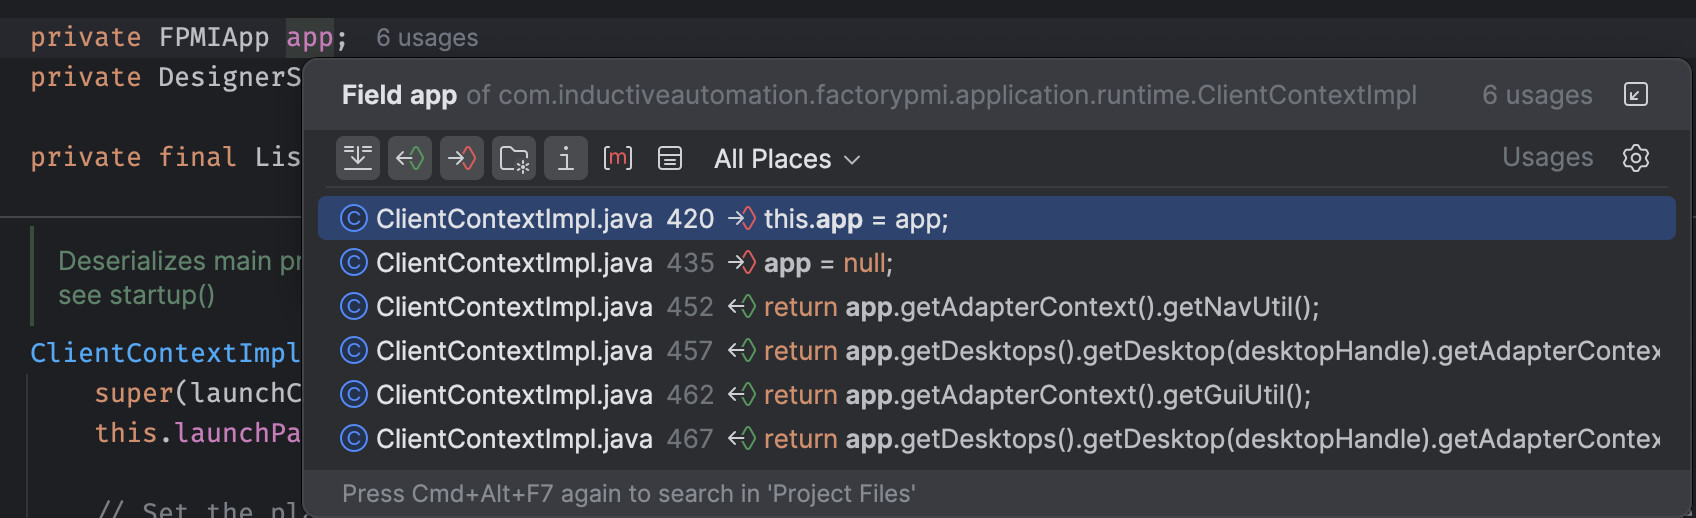Screen dimensions: 1696x518
Task: Click the class icon of line 420 result
Action: [354, 219]
